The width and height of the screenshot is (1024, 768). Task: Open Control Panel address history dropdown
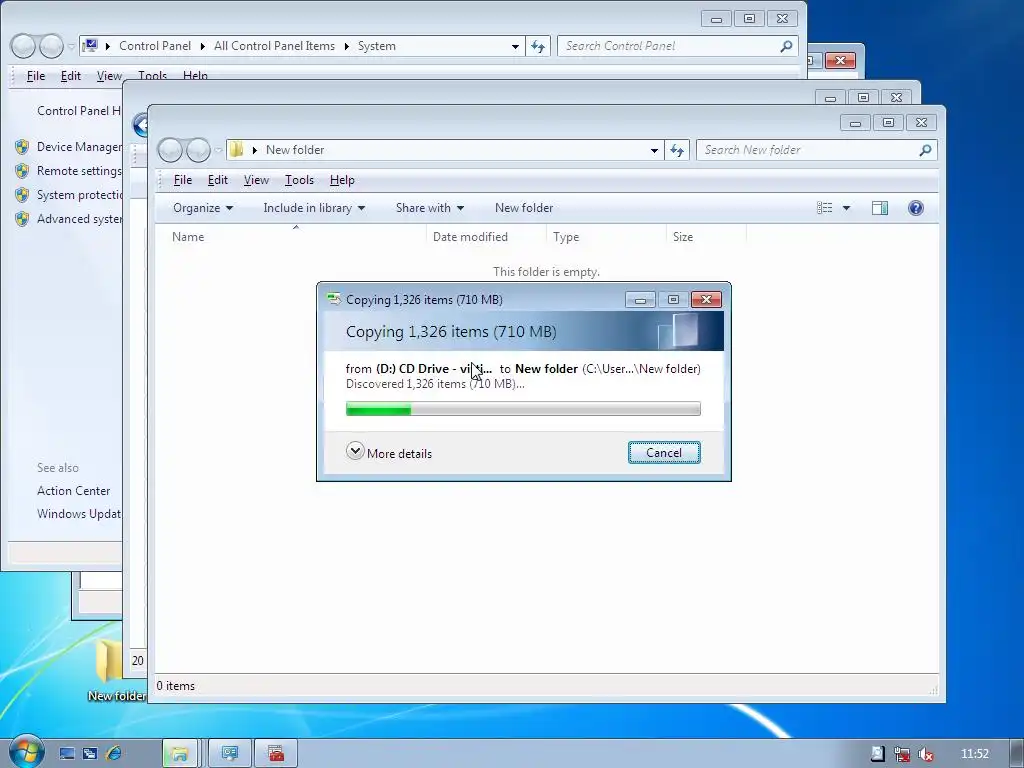pyautogui.click(x=515, y=46)
